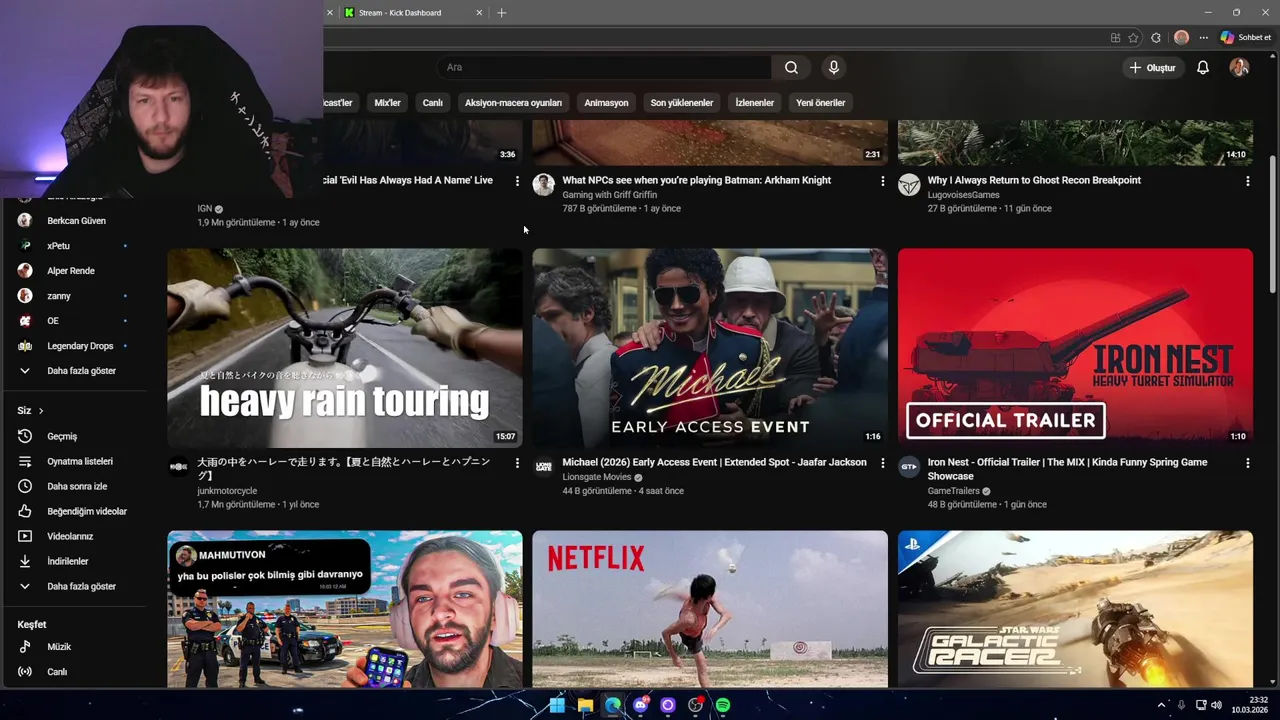1280x720 pixels.
Task: Open the Edge profile avatar
Action: click(x=1181, y=37)
